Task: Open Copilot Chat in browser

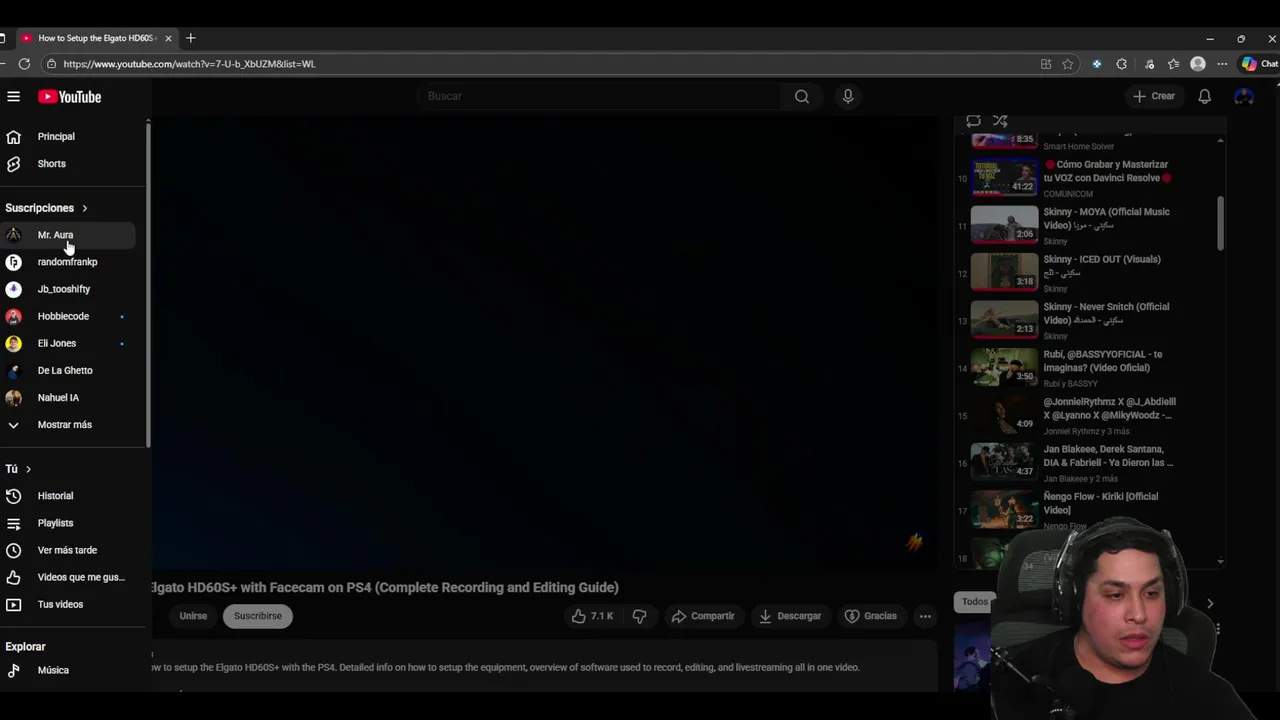Action: (1259, 64)
